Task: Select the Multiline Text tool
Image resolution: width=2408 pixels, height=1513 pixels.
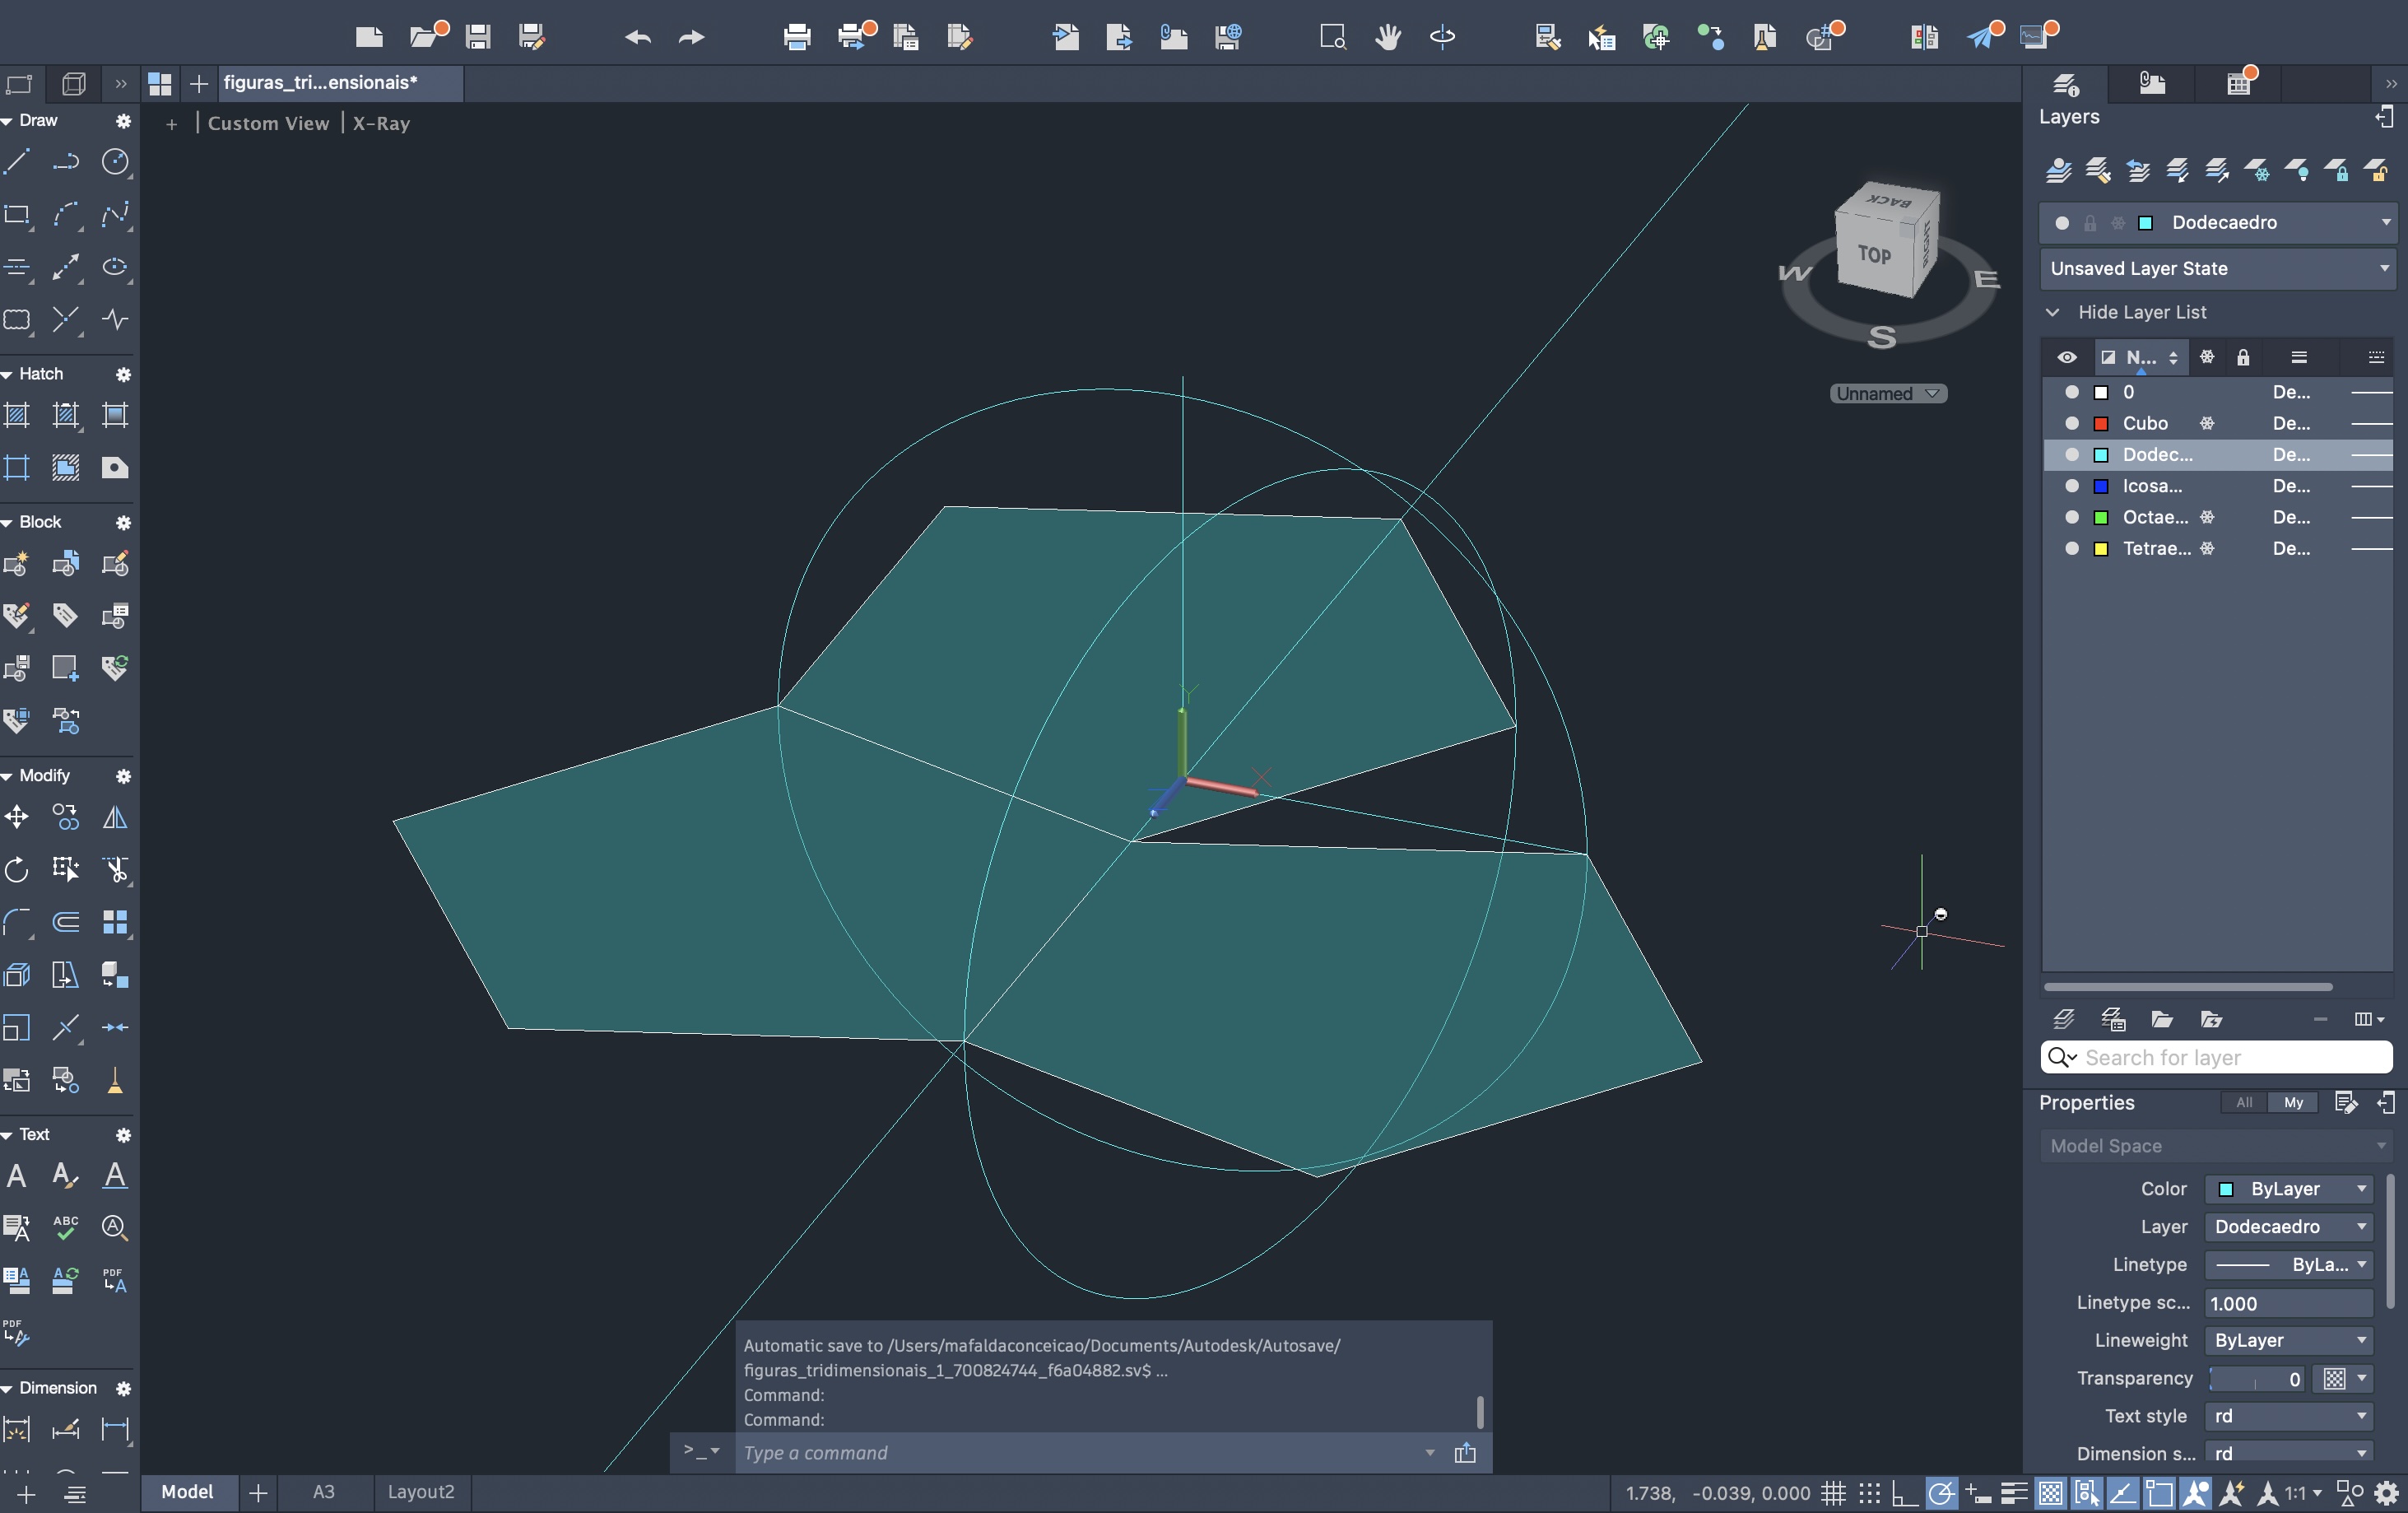Action: (x=17, y=1175)
